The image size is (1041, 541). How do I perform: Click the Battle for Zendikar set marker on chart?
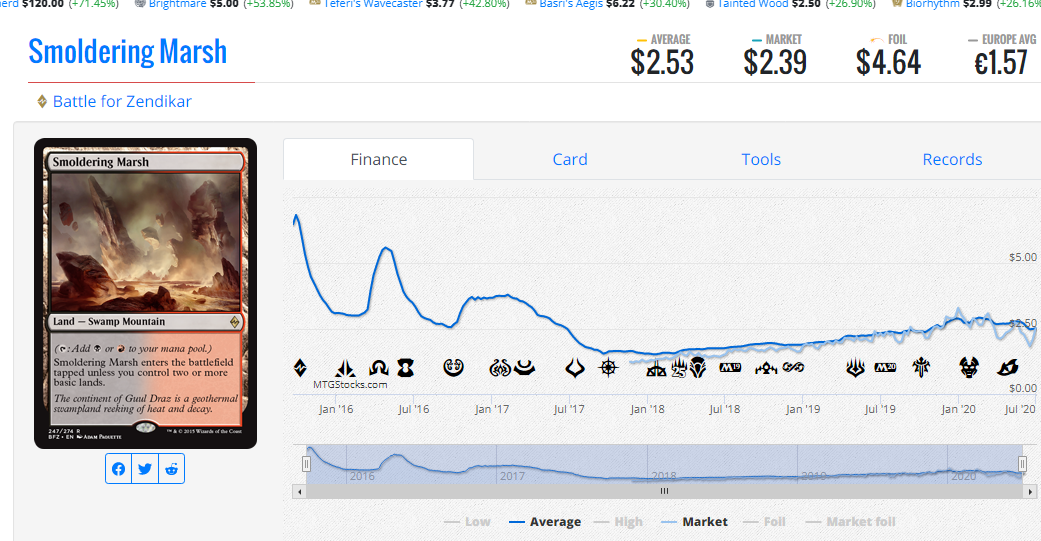point(300,367)
